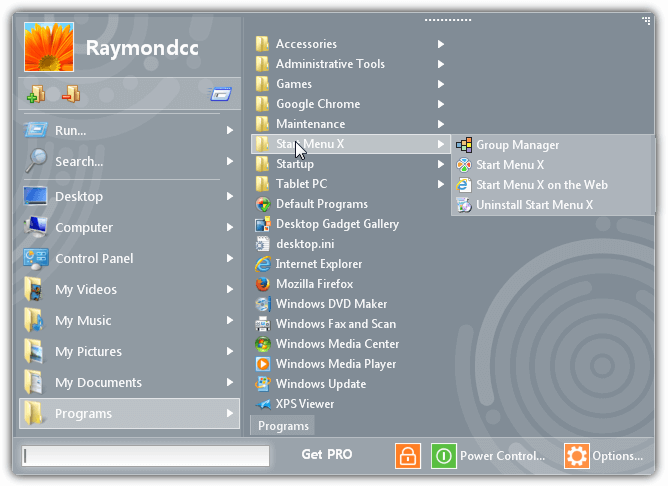
Task: Click the Windows DVD Maker icon
Action: tap(263, 304)
